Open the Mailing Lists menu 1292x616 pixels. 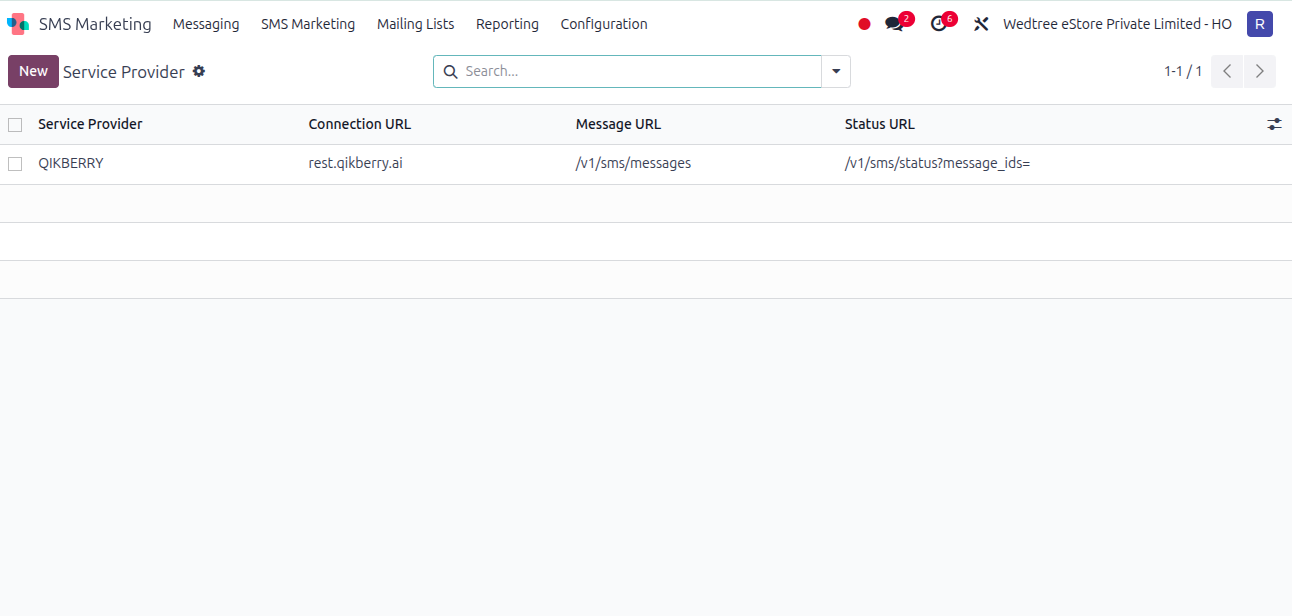tap(415, 23)
